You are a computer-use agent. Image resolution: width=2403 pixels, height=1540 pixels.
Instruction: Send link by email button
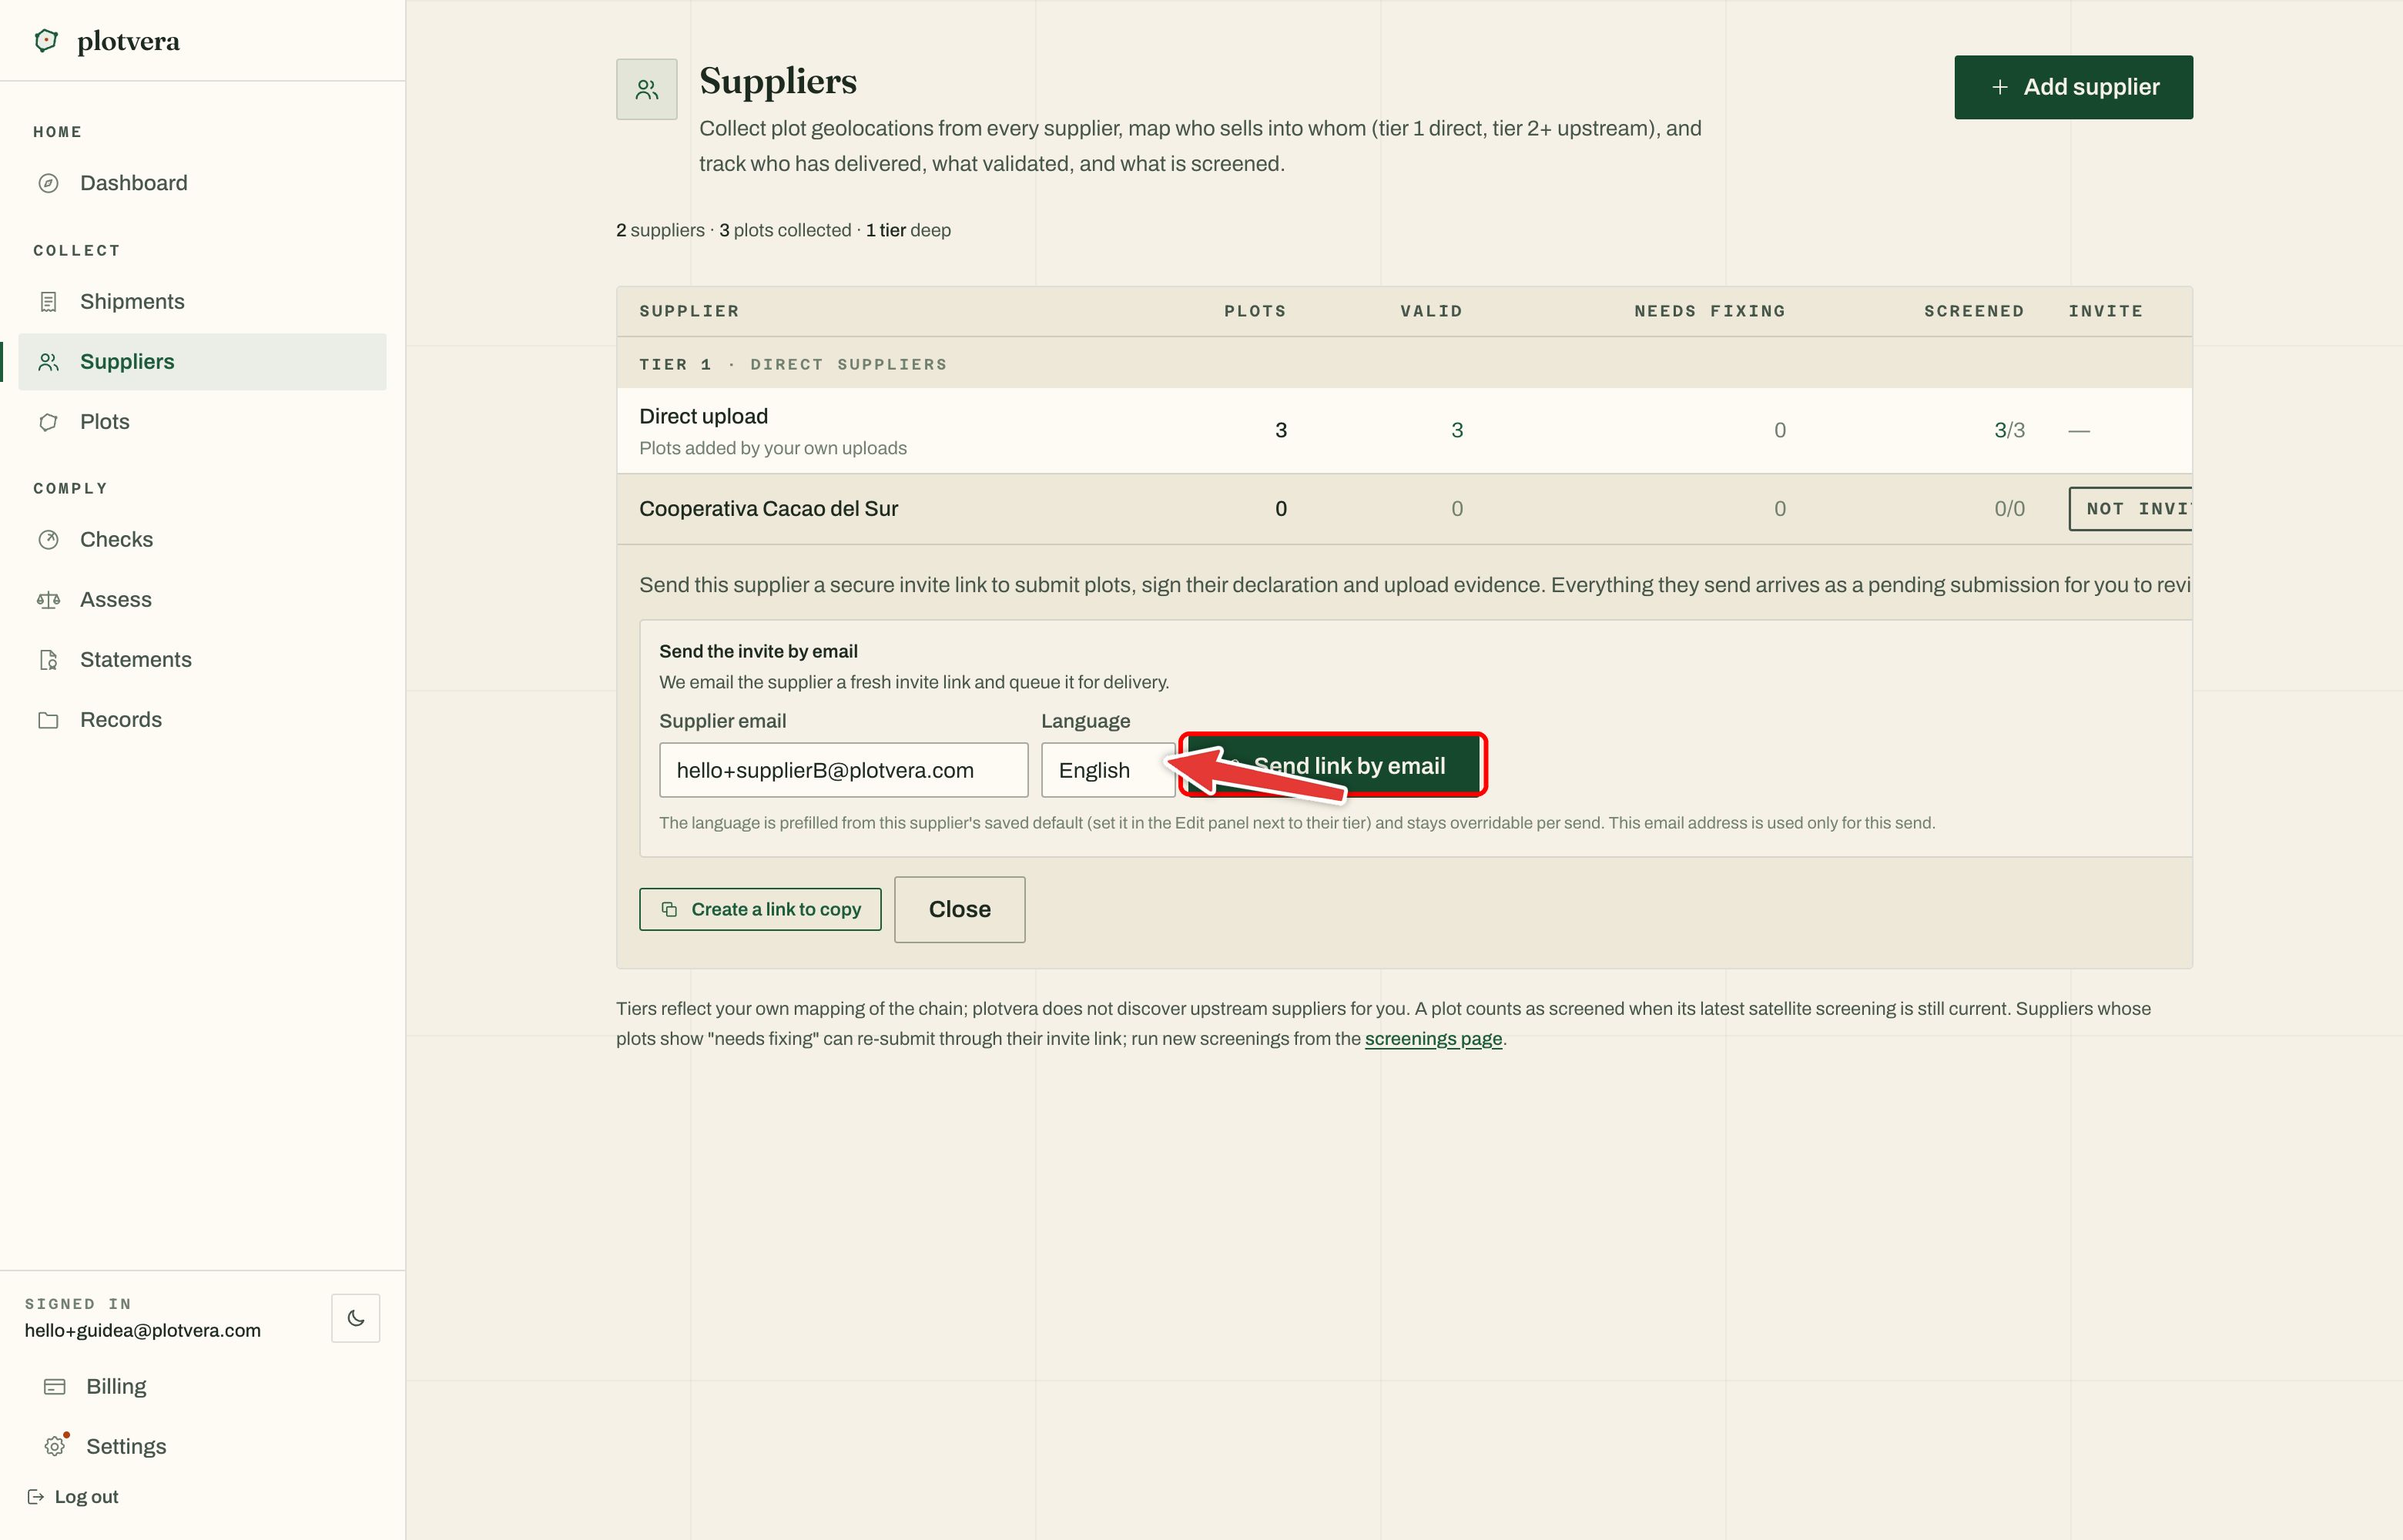point(1333,765)
